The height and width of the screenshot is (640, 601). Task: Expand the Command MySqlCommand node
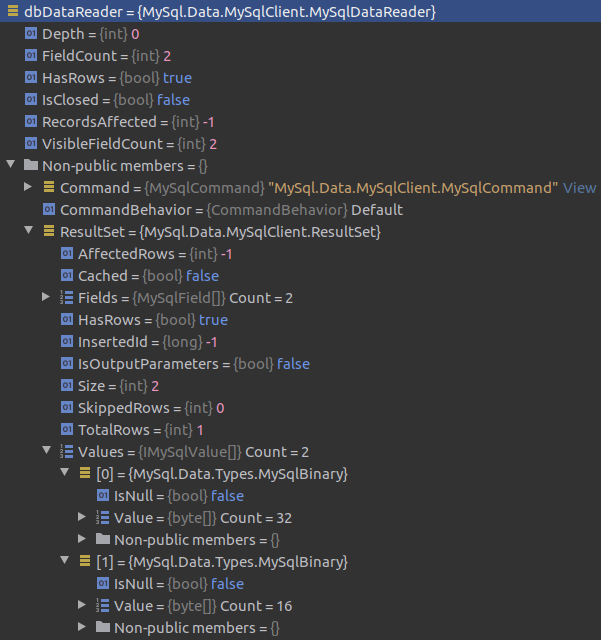pyautogui.click(x=28, y=187)
